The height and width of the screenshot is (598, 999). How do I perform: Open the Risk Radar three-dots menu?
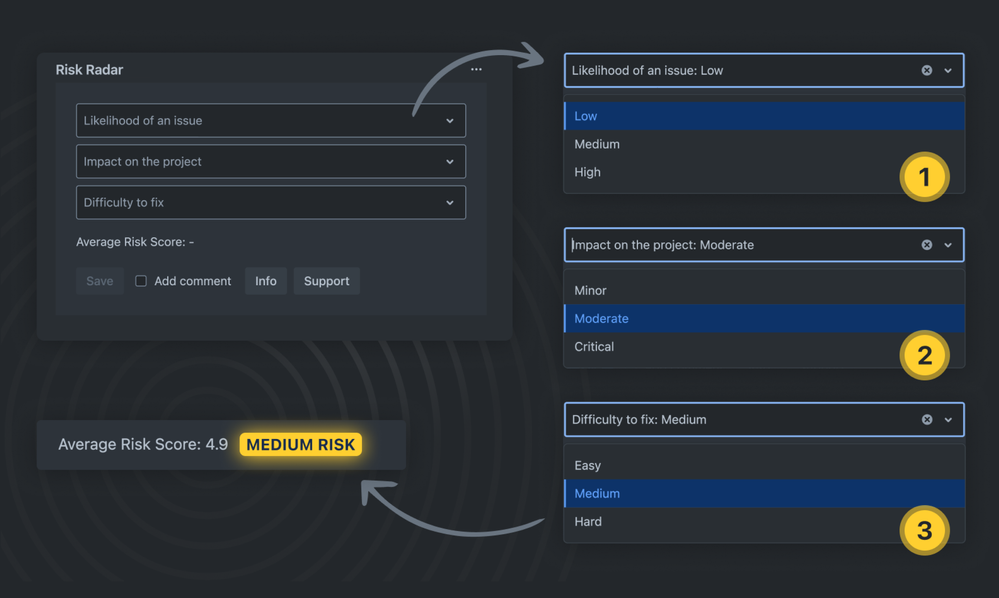click(476, 70)
